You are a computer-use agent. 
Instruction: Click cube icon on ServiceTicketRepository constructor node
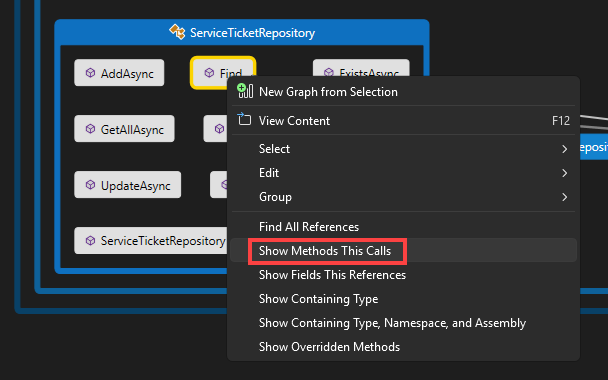(x=90, y=241)
